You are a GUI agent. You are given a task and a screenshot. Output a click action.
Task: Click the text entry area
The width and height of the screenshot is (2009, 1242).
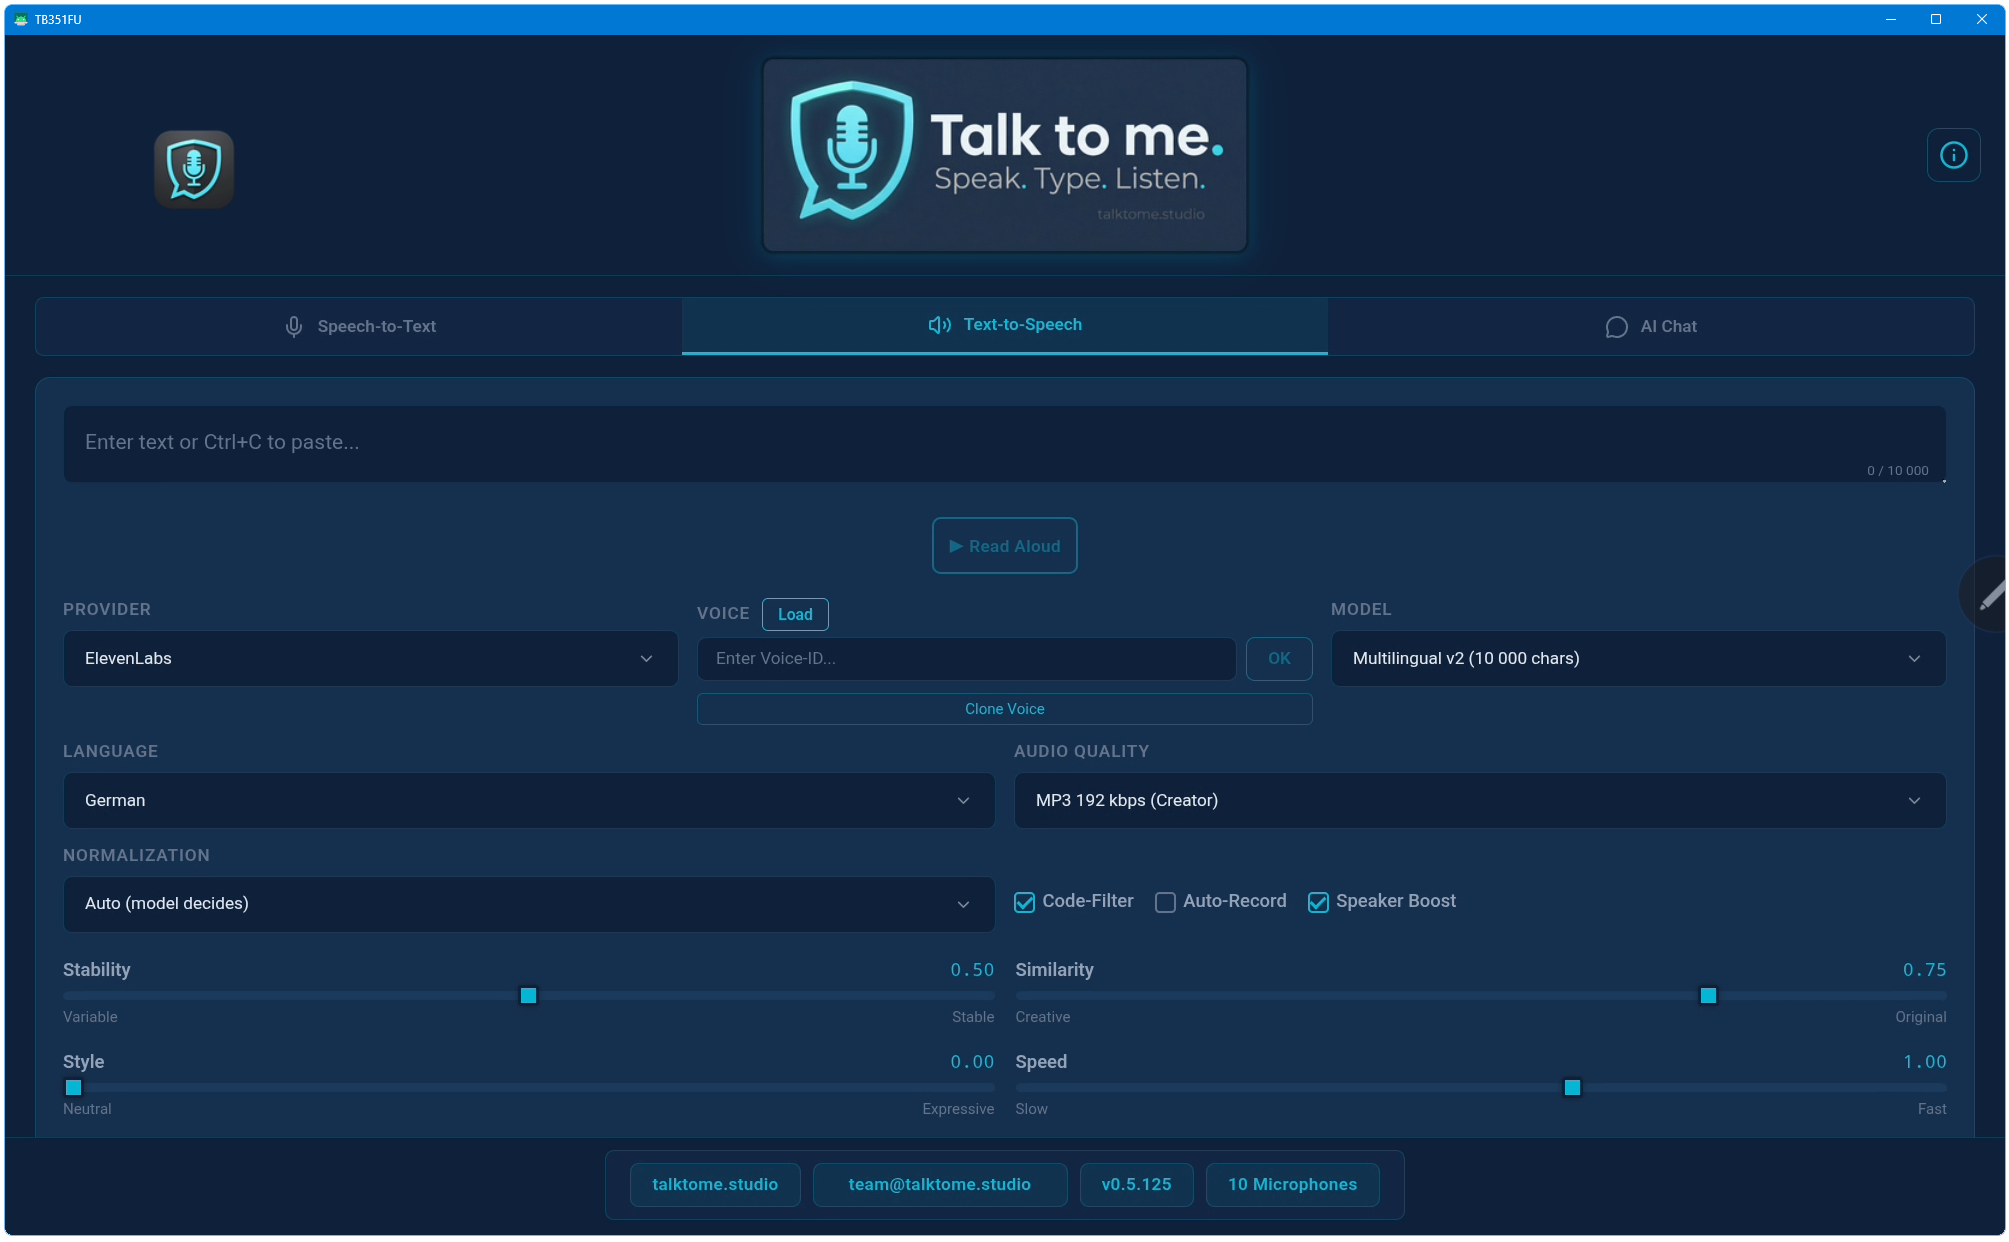[x=1004, y=443]
